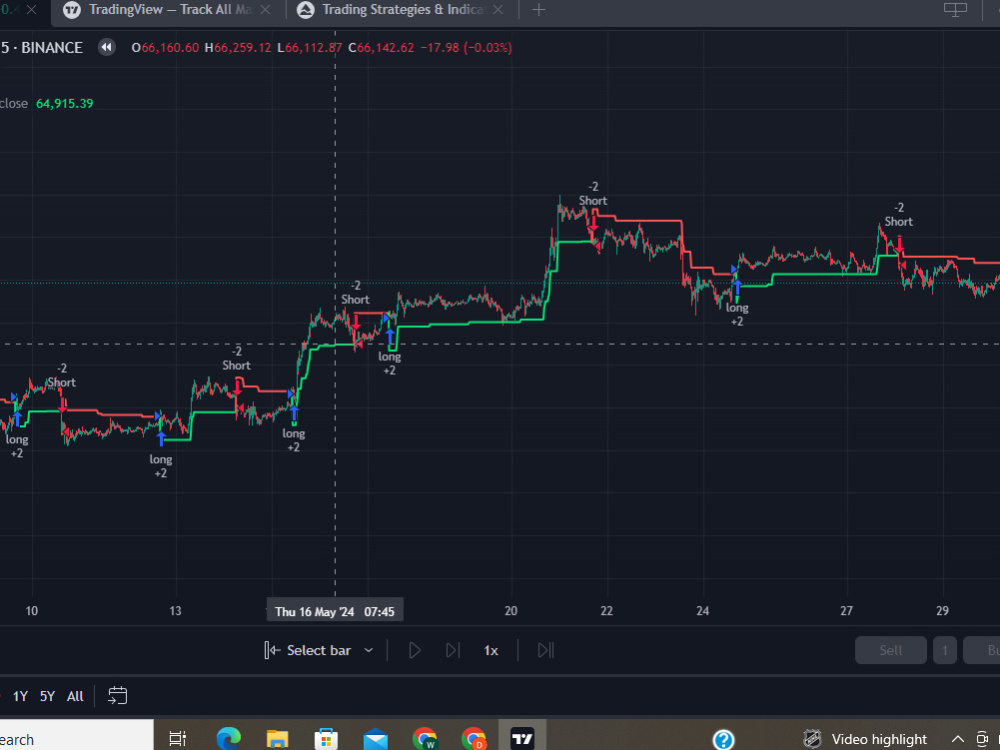Click the Thu 16 May '24 timeline label
Viewport: 1000px width, 750px height.
(334, 610)
